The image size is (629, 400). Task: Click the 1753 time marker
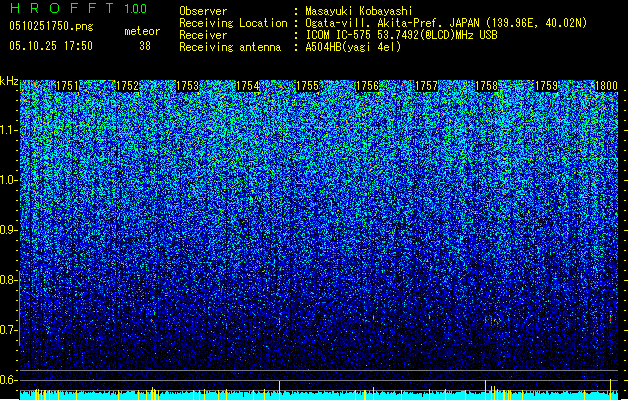tap(187, 86)
